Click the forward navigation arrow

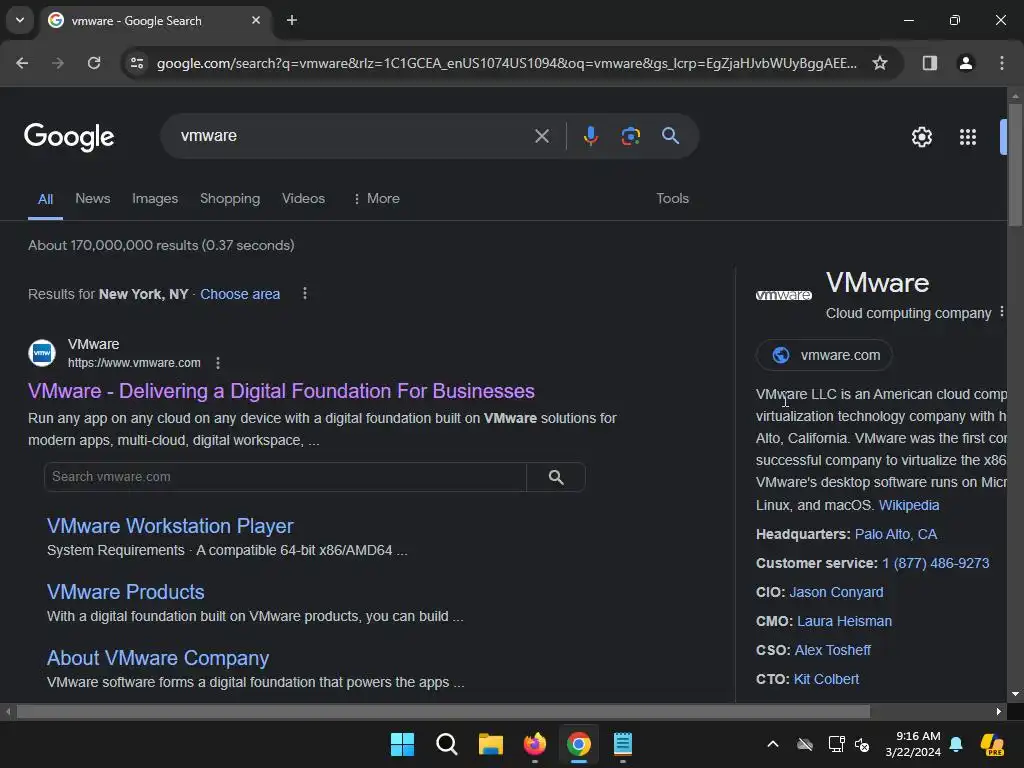pyautogui.click(x=58, y=63)
